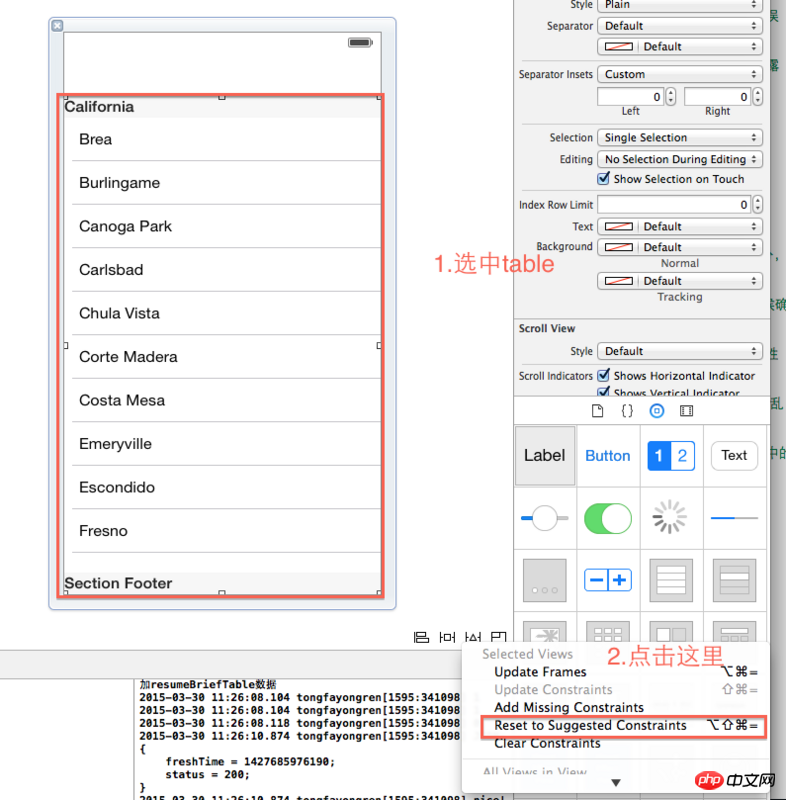This screenshot has height=800, width=786.
Task: Select the Switch object in library
Action: 607,518
